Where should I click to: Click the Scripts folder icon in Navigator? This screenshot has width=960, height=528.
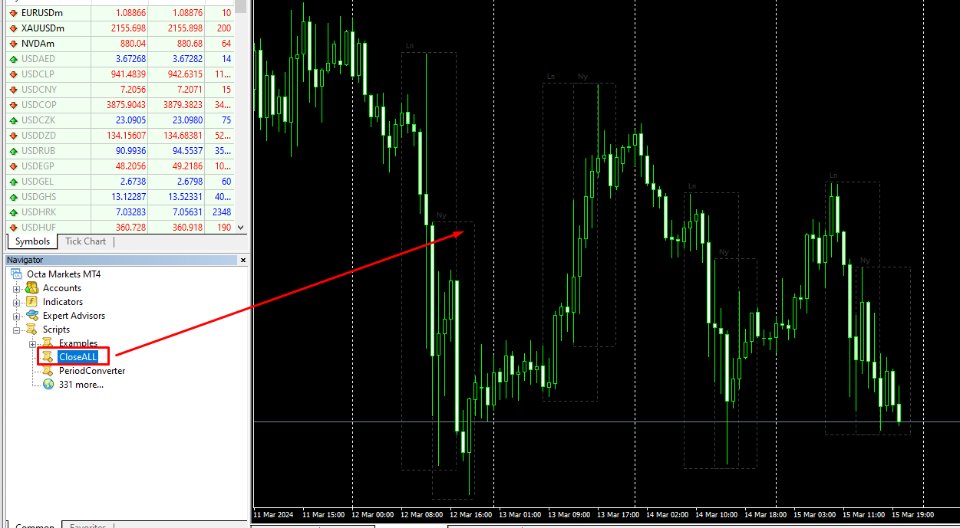(32, 330)
